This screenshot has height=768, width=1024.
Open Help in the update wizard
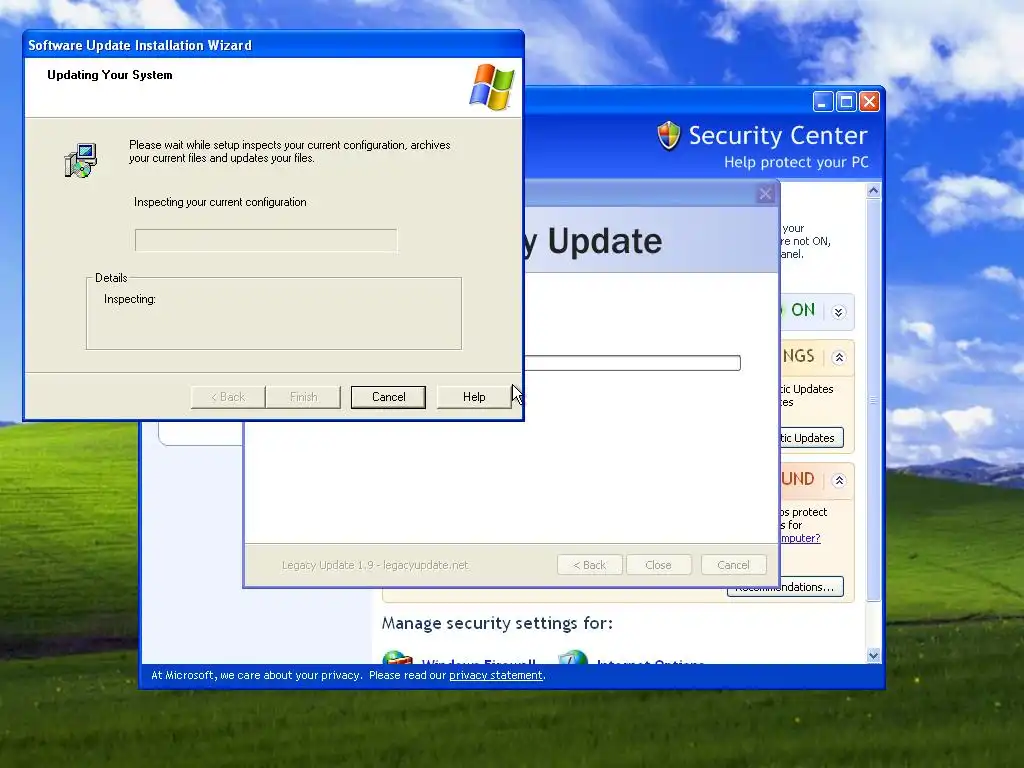pos(473,397)
